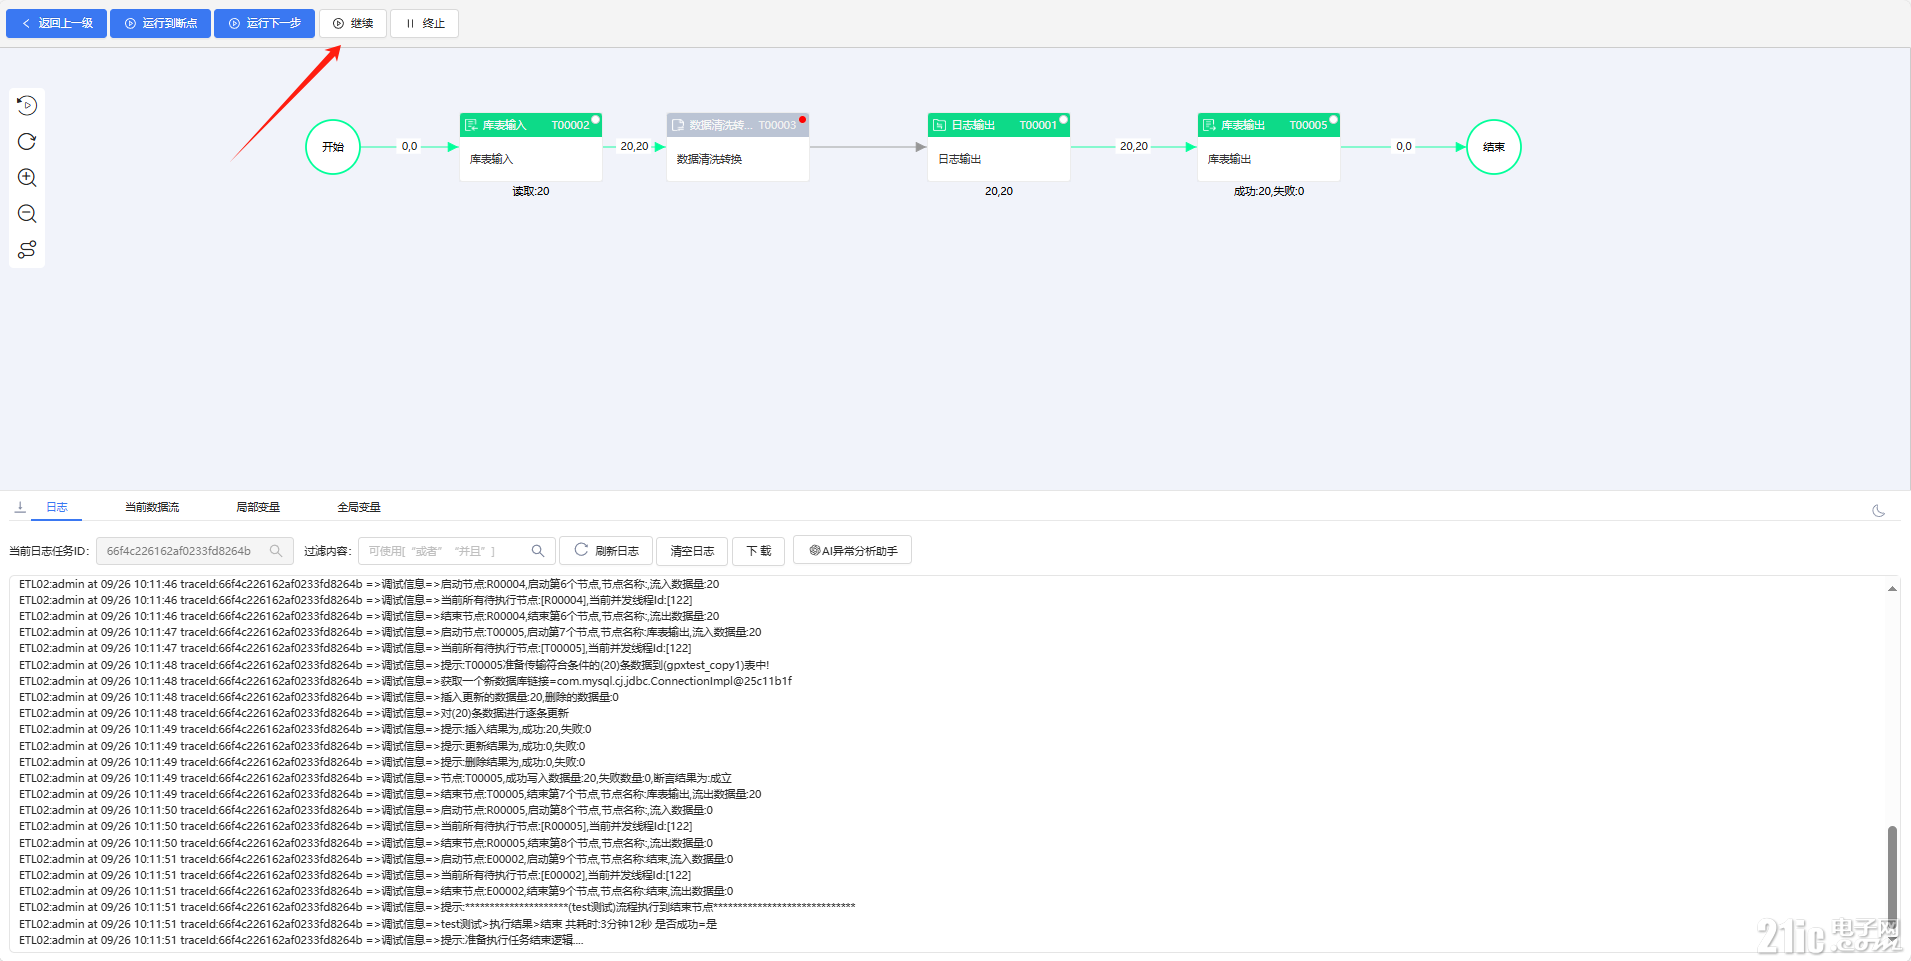Click the 库表输入 node type icon
Viewport: 1911px width, 961px height.
pos(471,125)
